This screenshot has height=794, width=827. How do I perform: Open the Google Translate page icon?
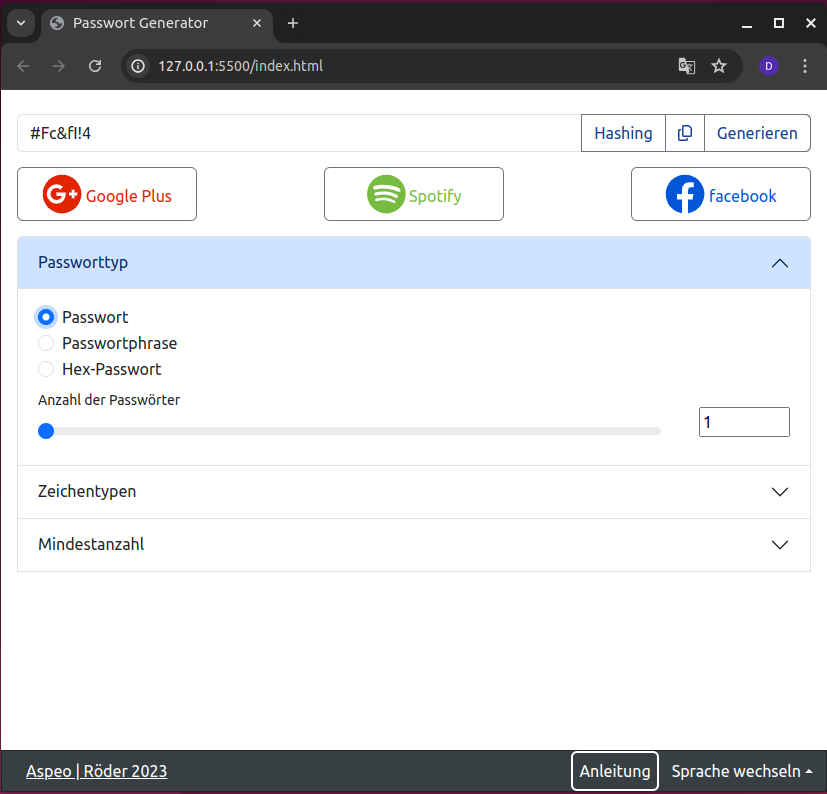(x=686, y=66)
